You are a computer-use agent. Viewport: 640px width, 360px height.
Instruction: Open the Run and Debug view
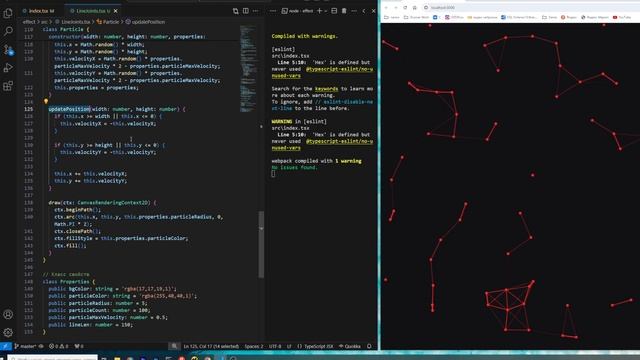[x=8, y=68]
